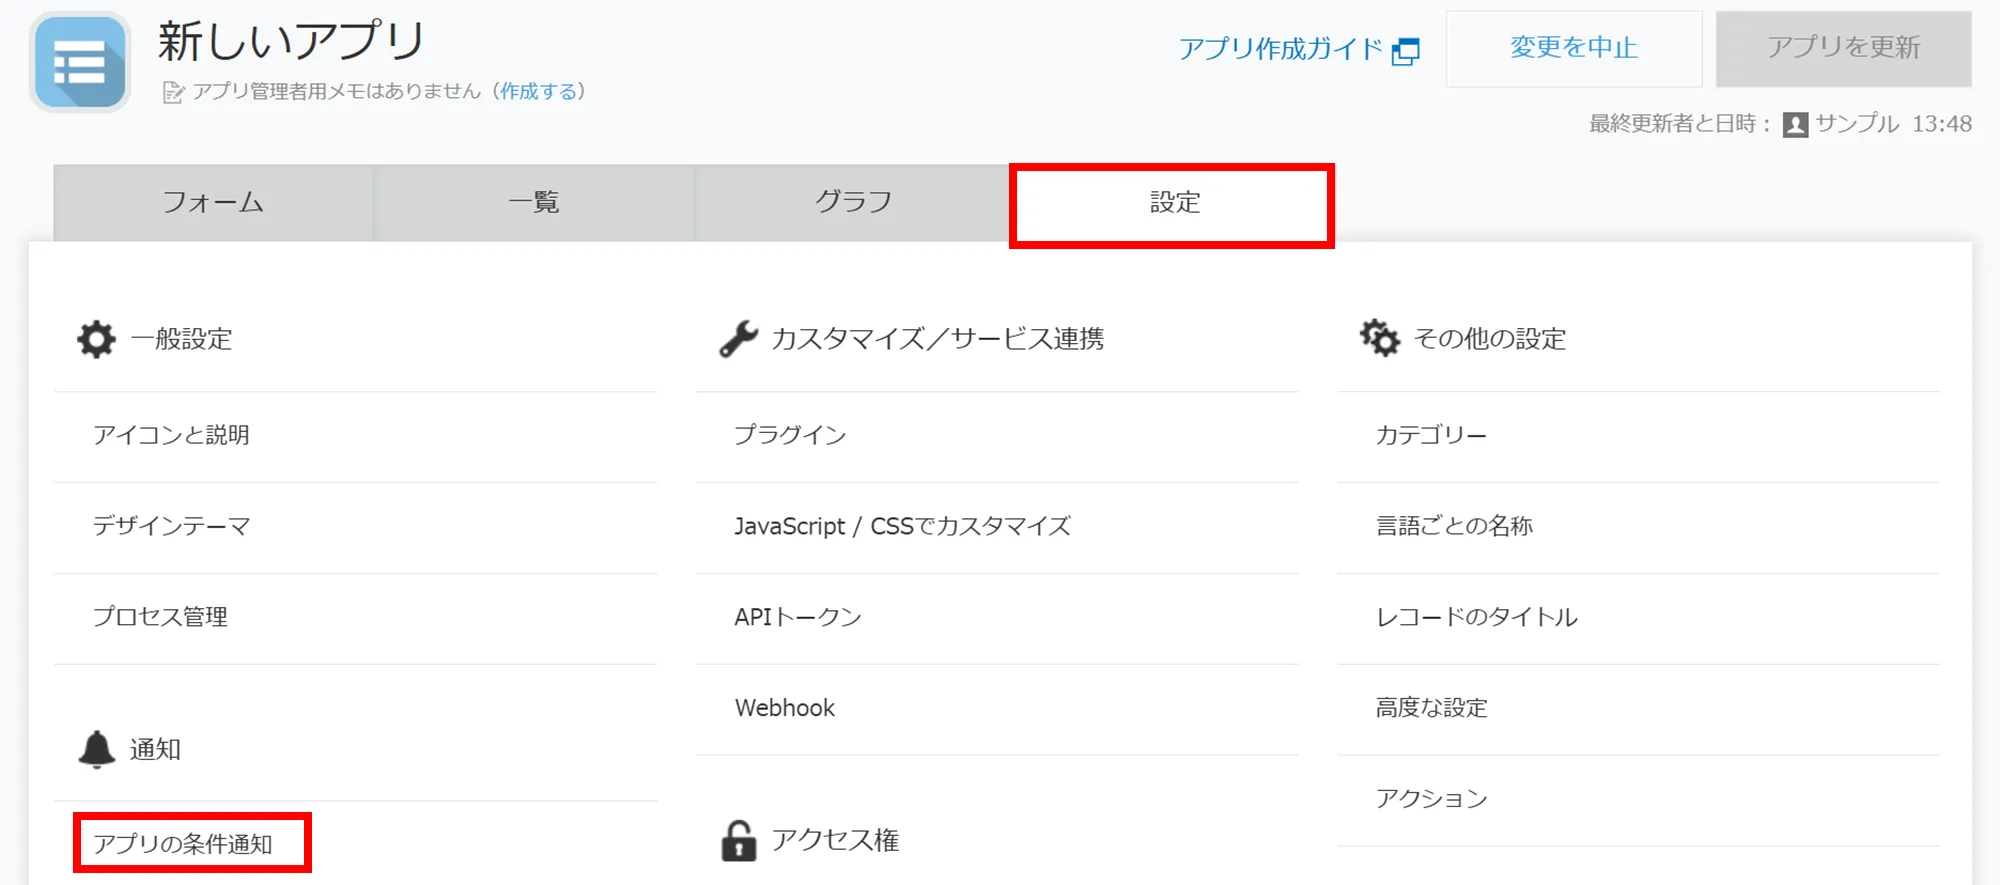Click the bell icon beside 通知
The image size is (2000, 885).
pos(97,749)
